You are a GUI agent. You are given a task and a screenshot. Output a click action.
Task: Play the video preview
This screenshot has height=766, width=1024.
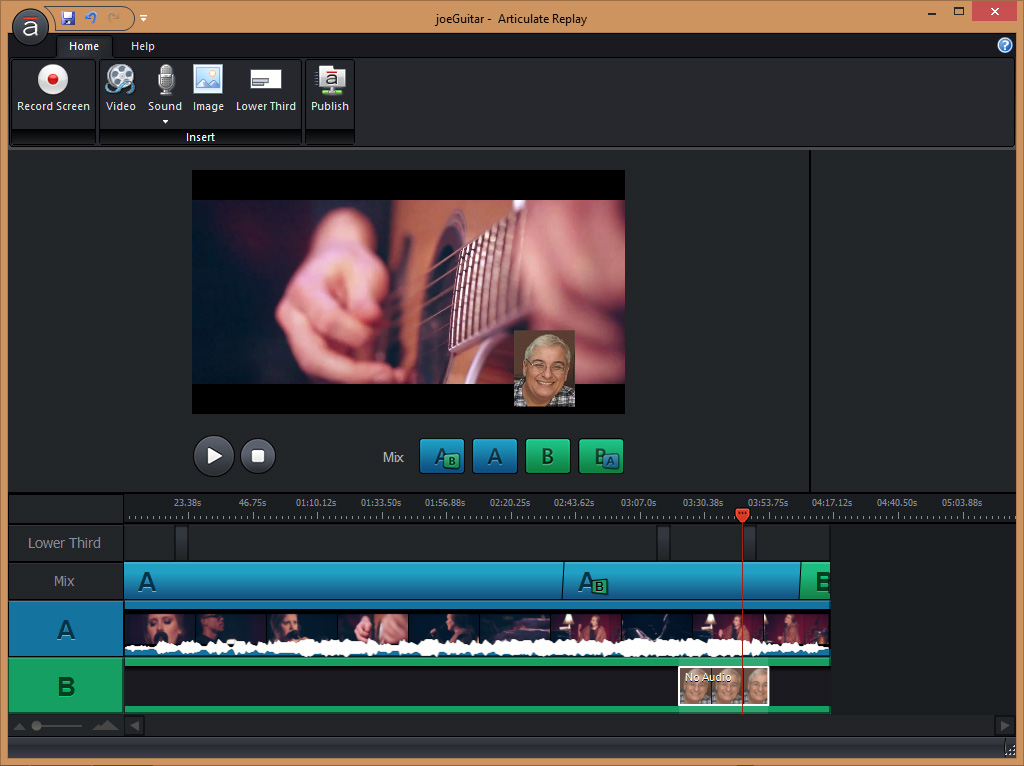[214, 456]
